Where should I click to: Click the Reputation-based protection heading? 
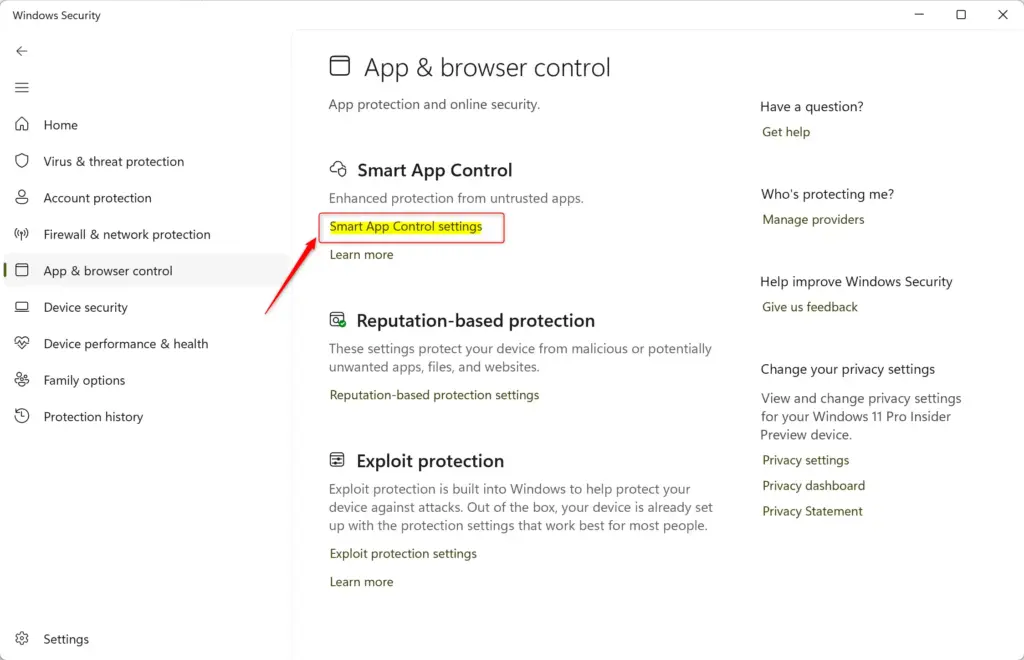pos(475,321)
